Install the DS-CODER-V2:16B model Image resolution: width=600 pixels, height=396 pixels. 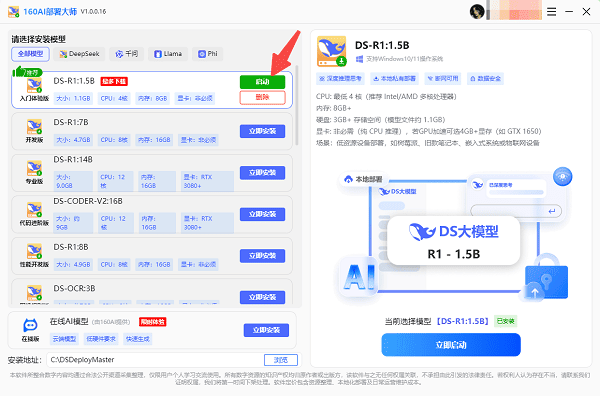tap(262, 214)
